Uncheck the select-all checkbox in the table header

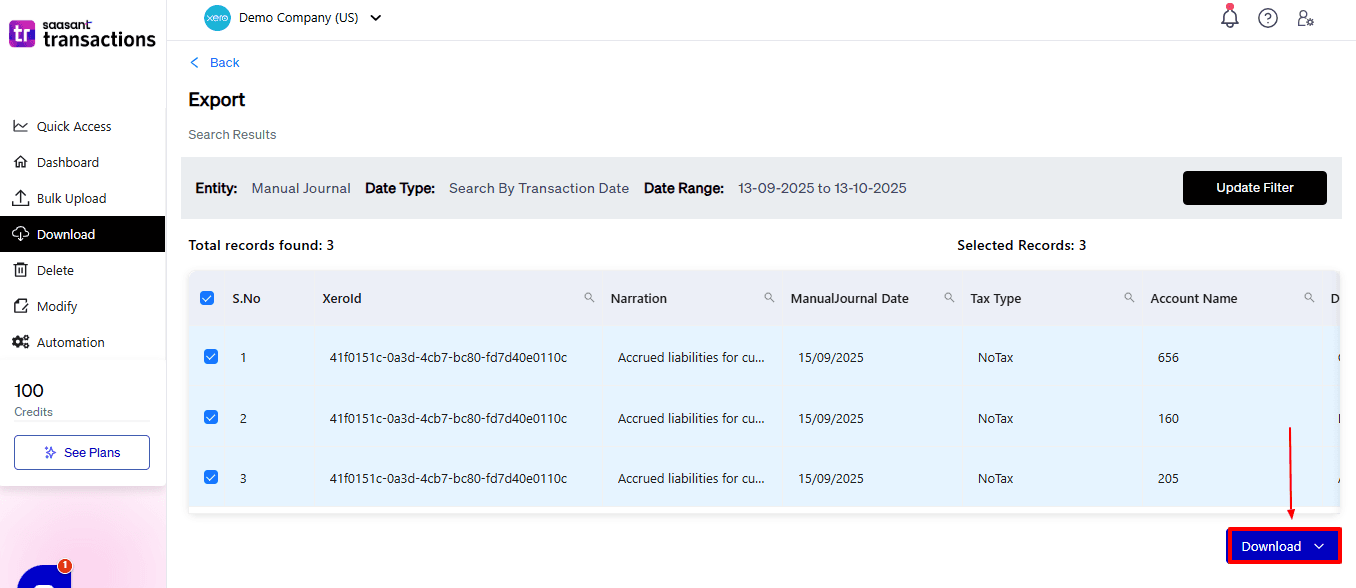[208, 297]
